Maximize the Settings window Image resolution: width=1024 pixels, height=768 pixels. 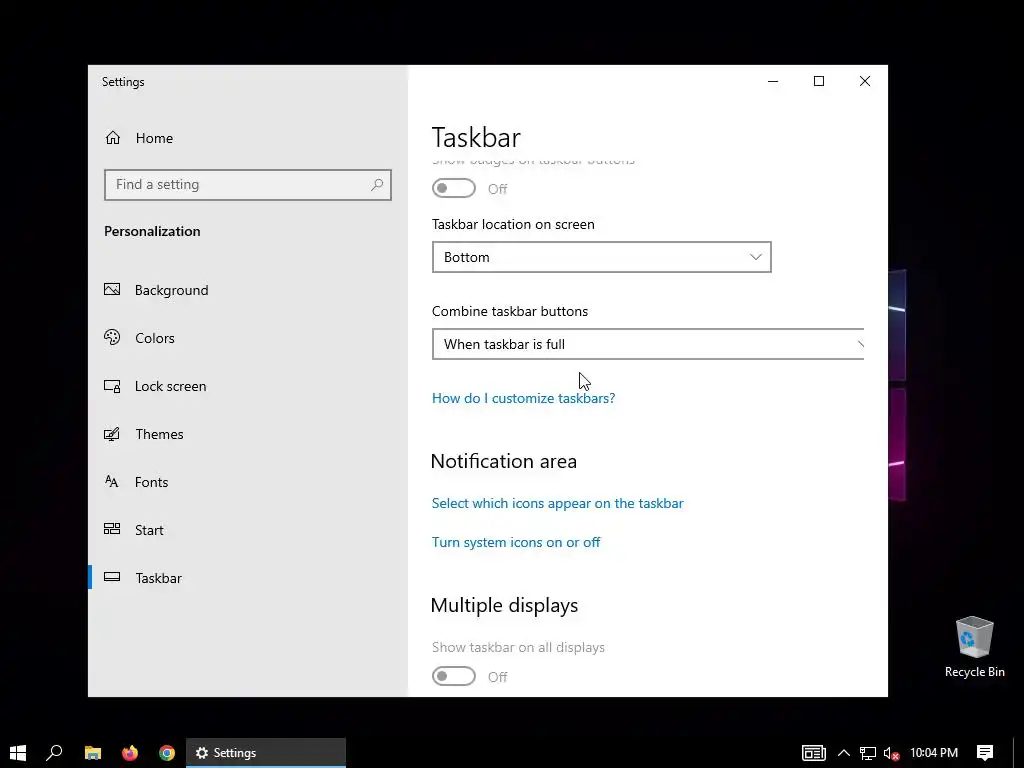point(819,81)
